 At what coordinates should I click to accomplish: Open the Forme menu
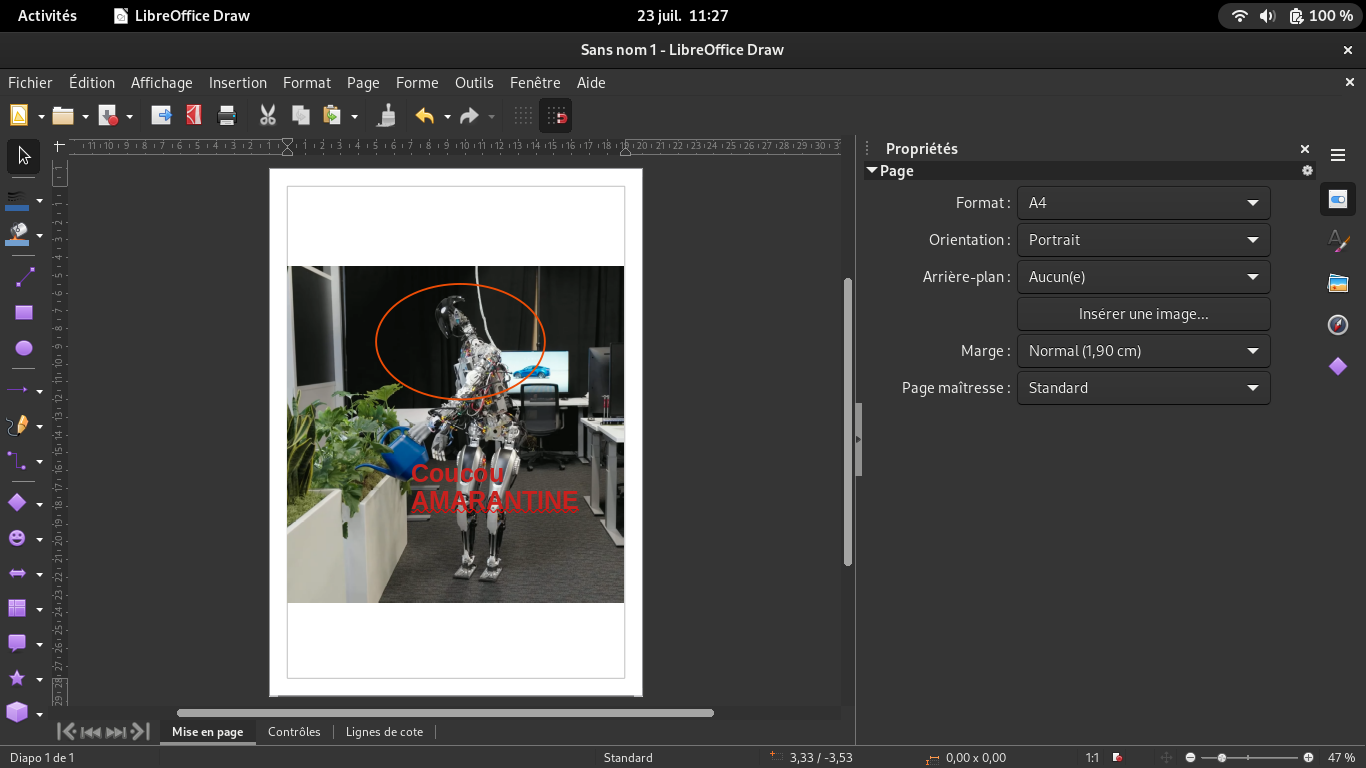coord(417,83)
